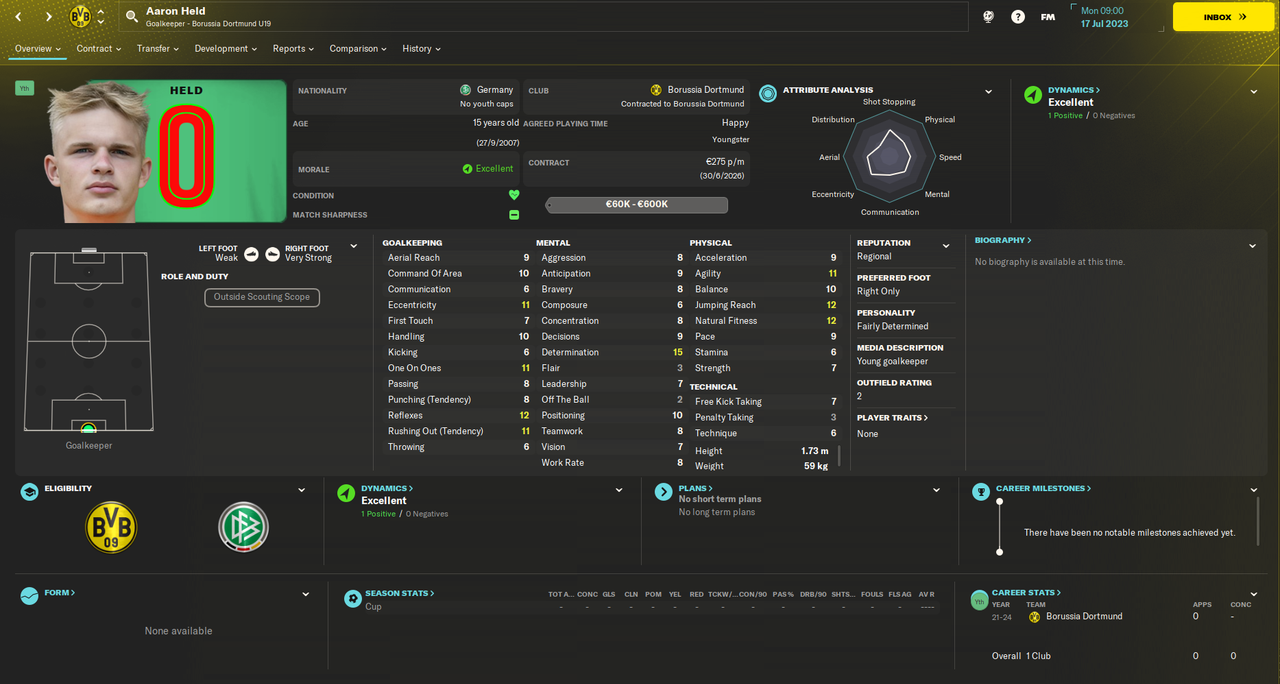
Task: Expand the Biography panel dropdown
Action: (x=1253, y=246)
